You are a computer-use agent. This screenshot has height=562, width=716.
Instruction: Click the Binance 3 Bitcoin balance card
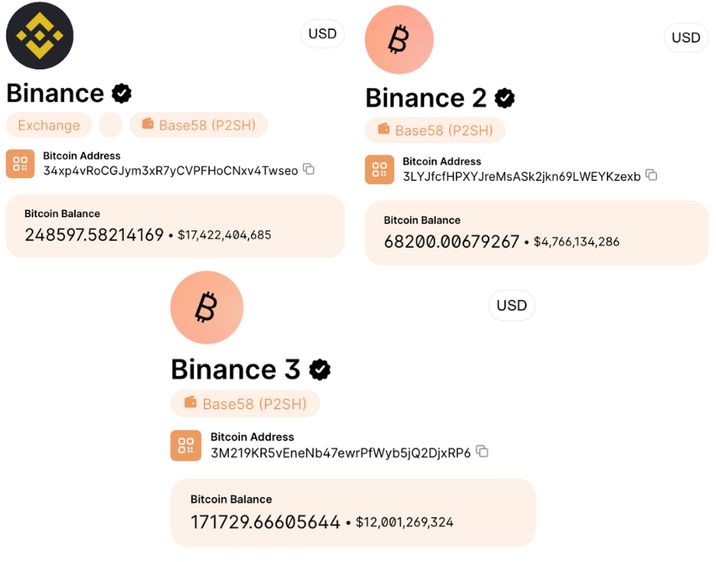(x=353, y=512)
